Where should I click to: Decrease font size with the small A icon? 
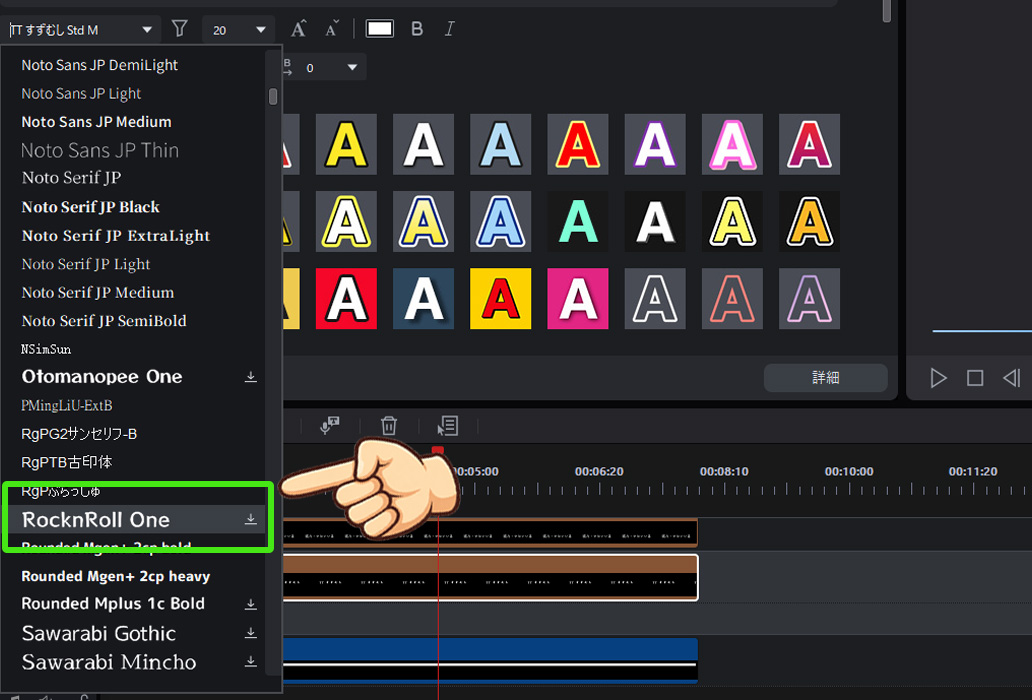(332, 28)
